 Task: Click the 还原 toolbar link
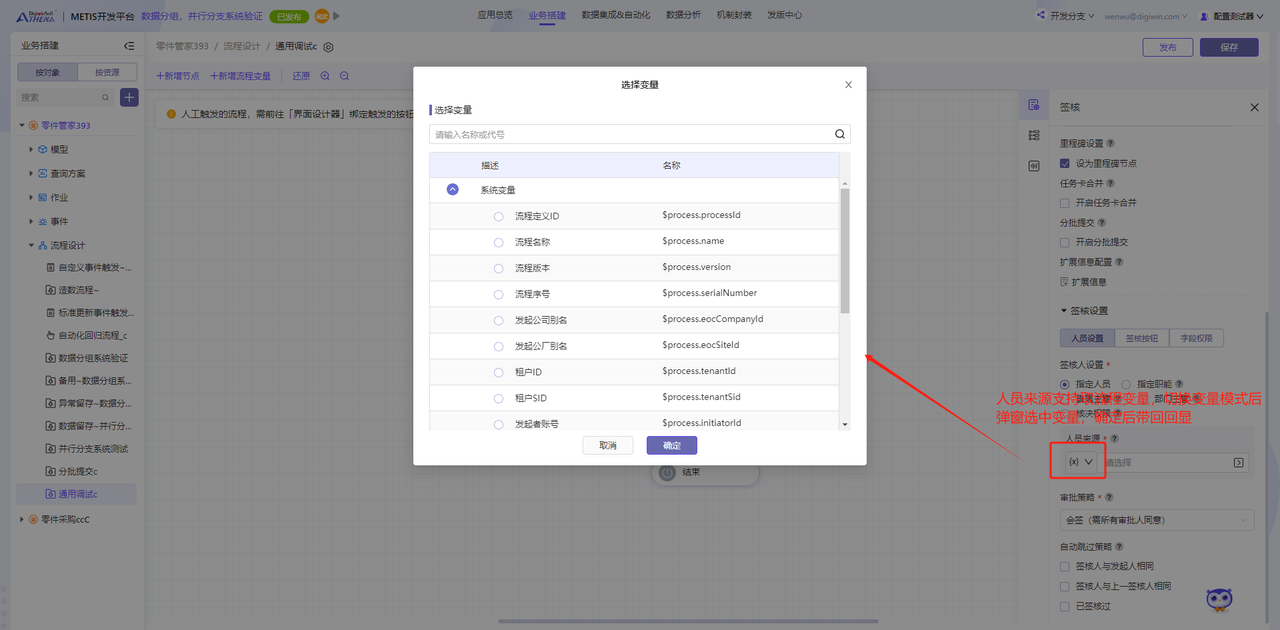tap(301, 76)
